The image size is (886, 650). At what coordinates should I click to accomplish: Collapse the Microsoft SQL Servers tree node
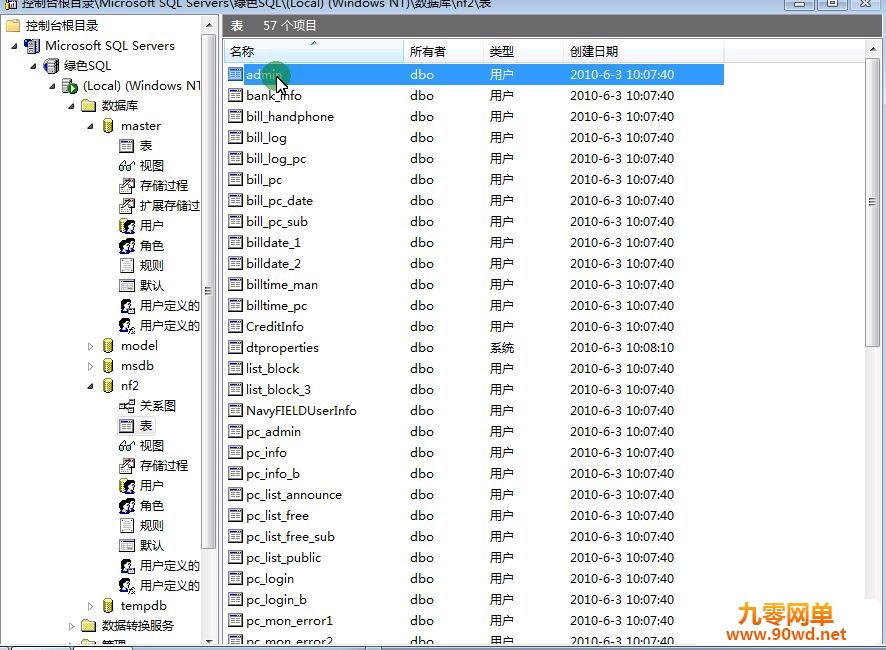tap(15, 46)
